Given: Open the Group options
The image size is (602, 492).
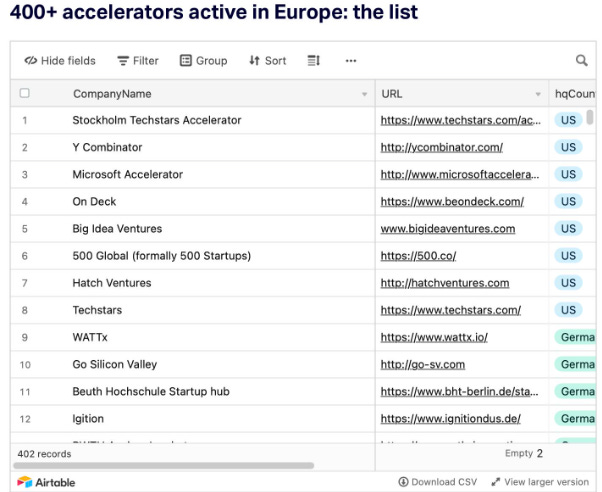Looking at the screenshot, I should point(203,61).
